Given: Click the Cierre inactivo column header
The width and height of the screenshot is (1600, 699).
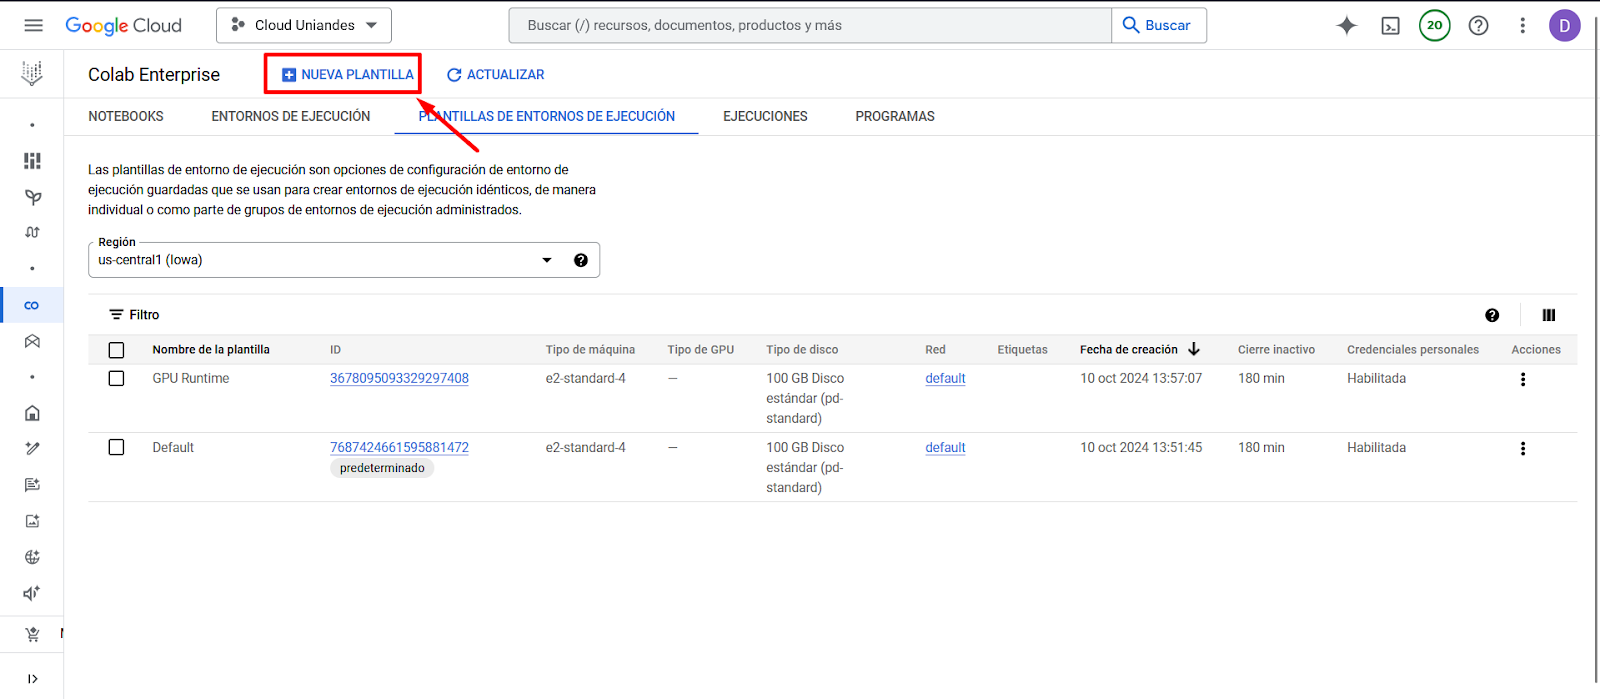Looking at the screenshot, I should pyautogui.click(x=1276, y=350).
